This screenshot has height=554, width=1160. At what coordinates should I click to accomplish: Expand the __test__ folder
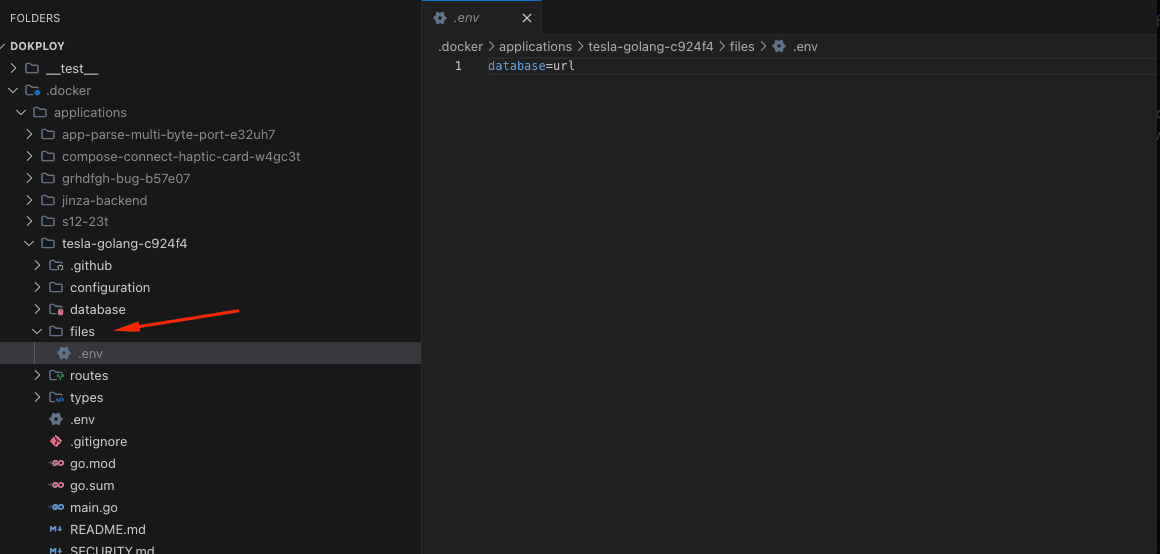pos(13,69)
